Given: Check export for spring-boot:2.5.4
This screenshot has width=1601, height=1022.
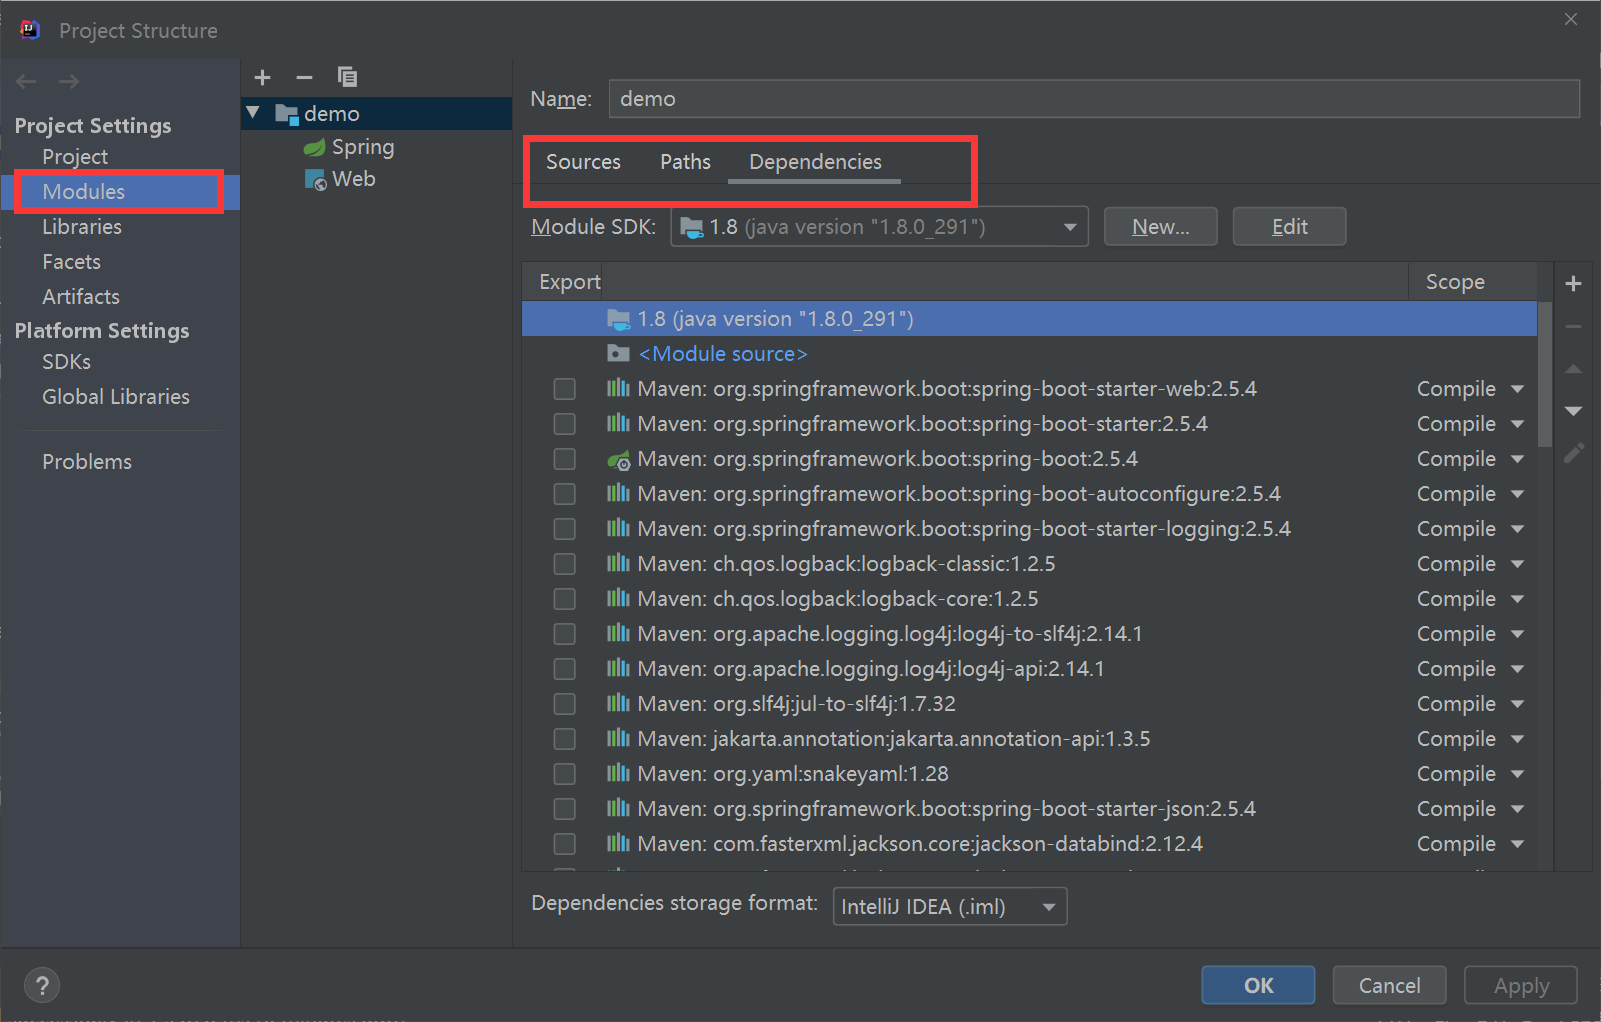Looking at the screenshot, I should pyautogui.click(x=565, y=459).
